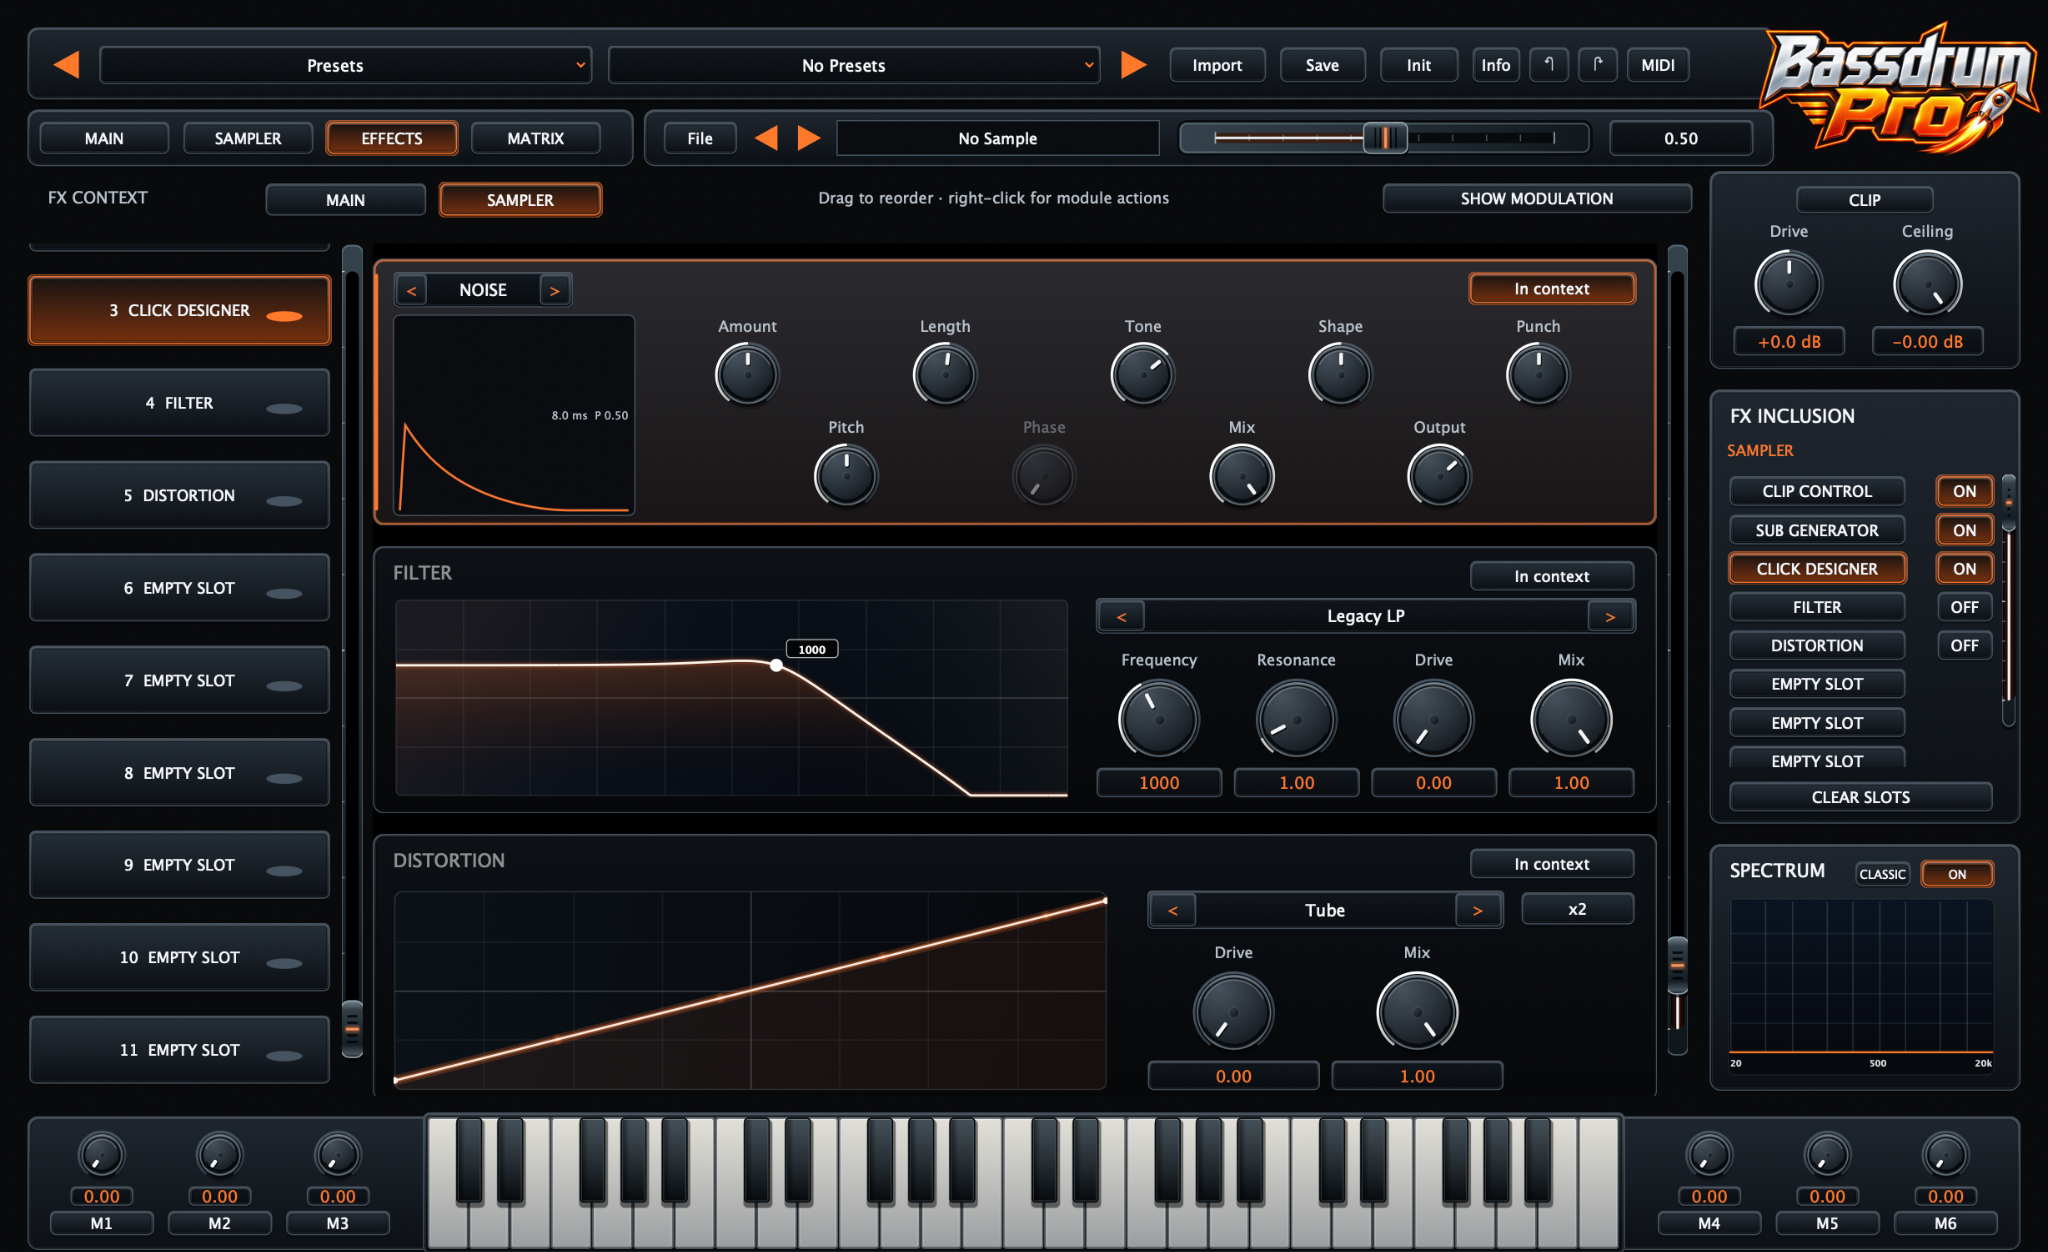Select previous click type before NOISE
2048x1252 pixels.
click(x=411, y=290)
